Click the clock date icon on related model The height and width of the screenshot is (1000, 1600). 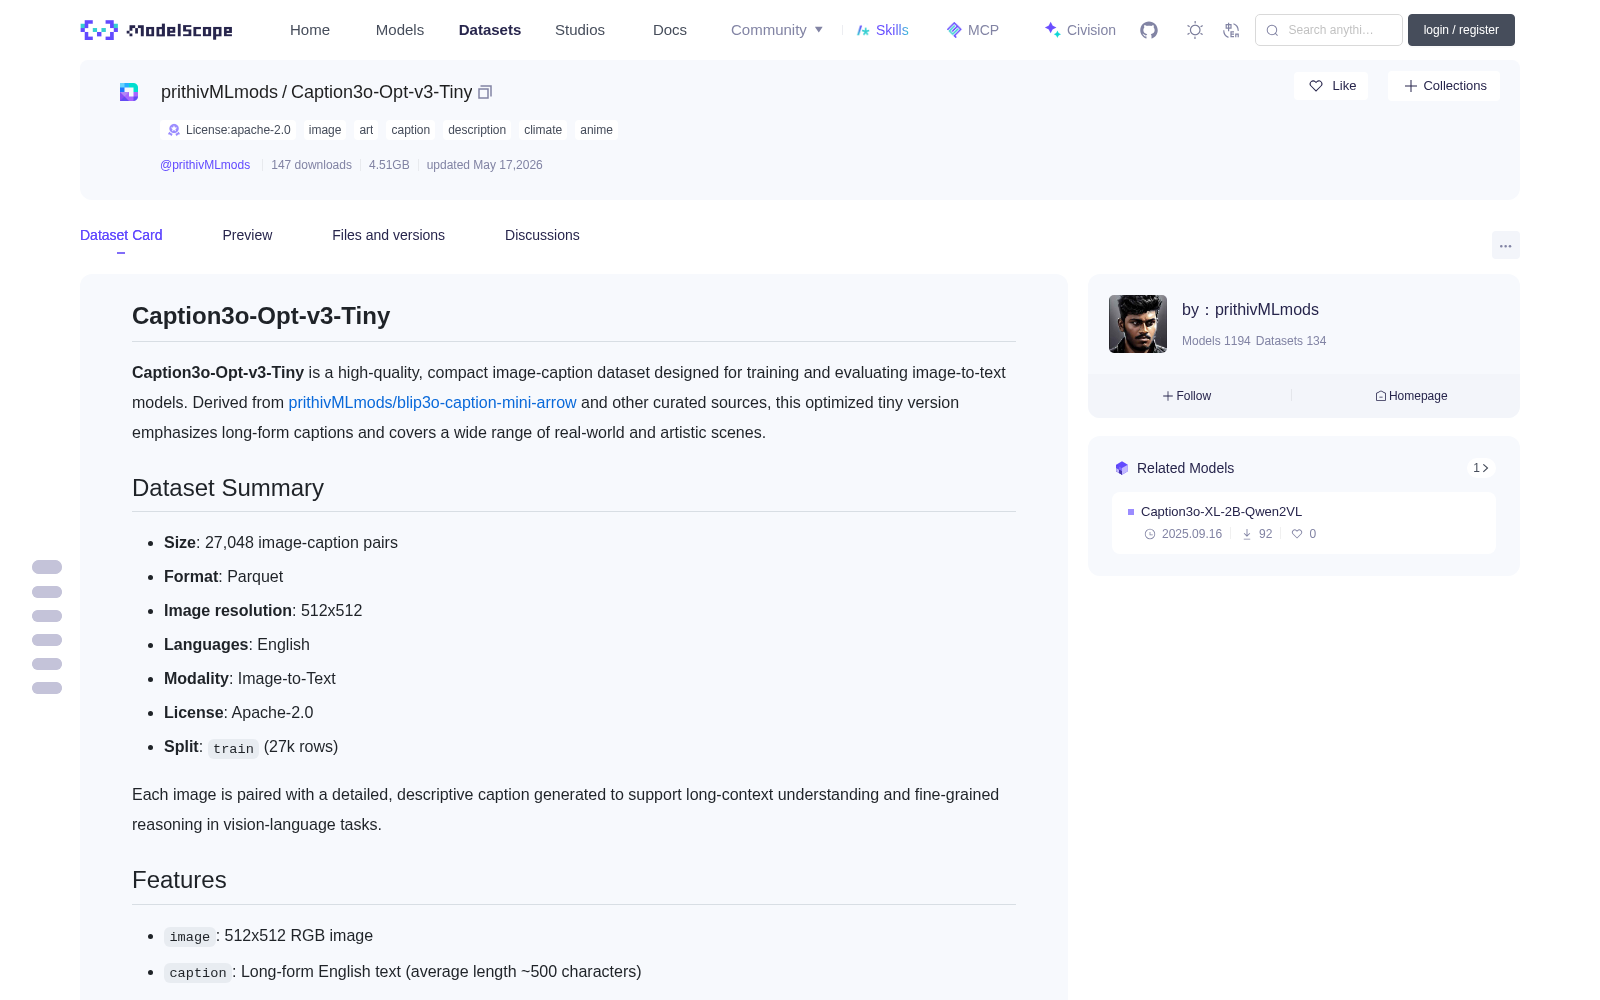click(x=1150, y=534)
